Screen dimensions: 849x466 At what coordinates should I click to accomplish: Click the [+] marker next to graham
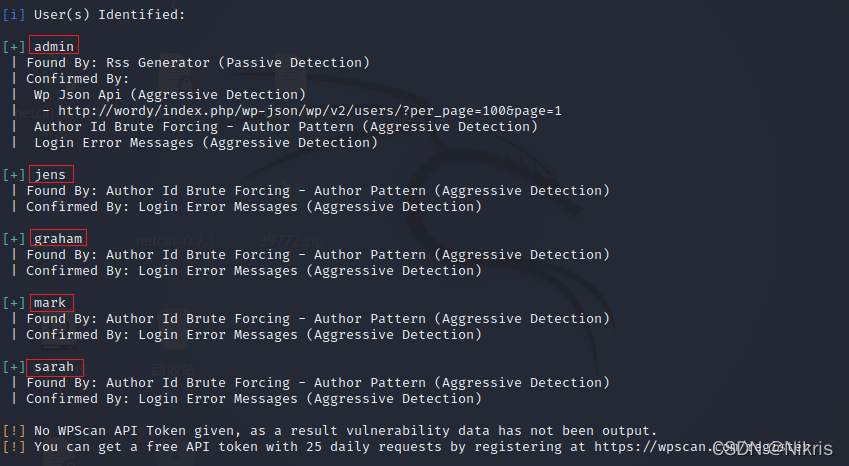tap(14, 239)
